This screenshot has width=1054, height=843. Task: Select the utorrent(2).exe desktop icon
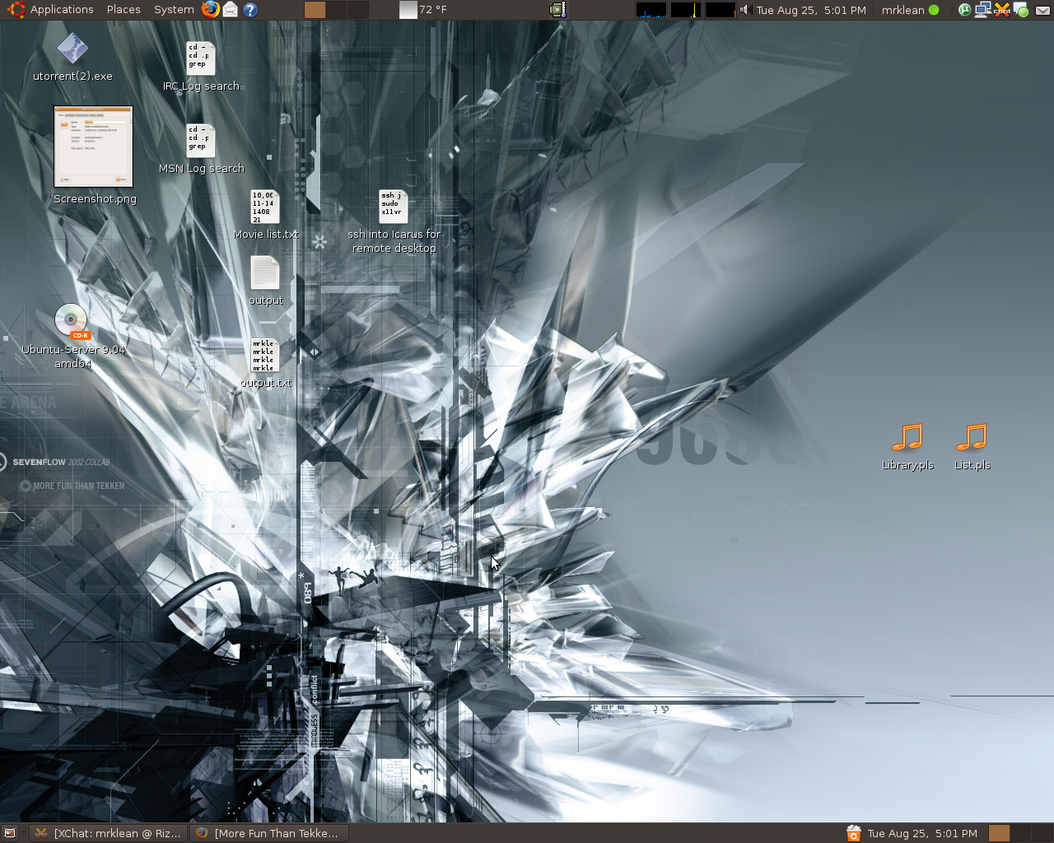pyautogui.click(x=72, y=49)
